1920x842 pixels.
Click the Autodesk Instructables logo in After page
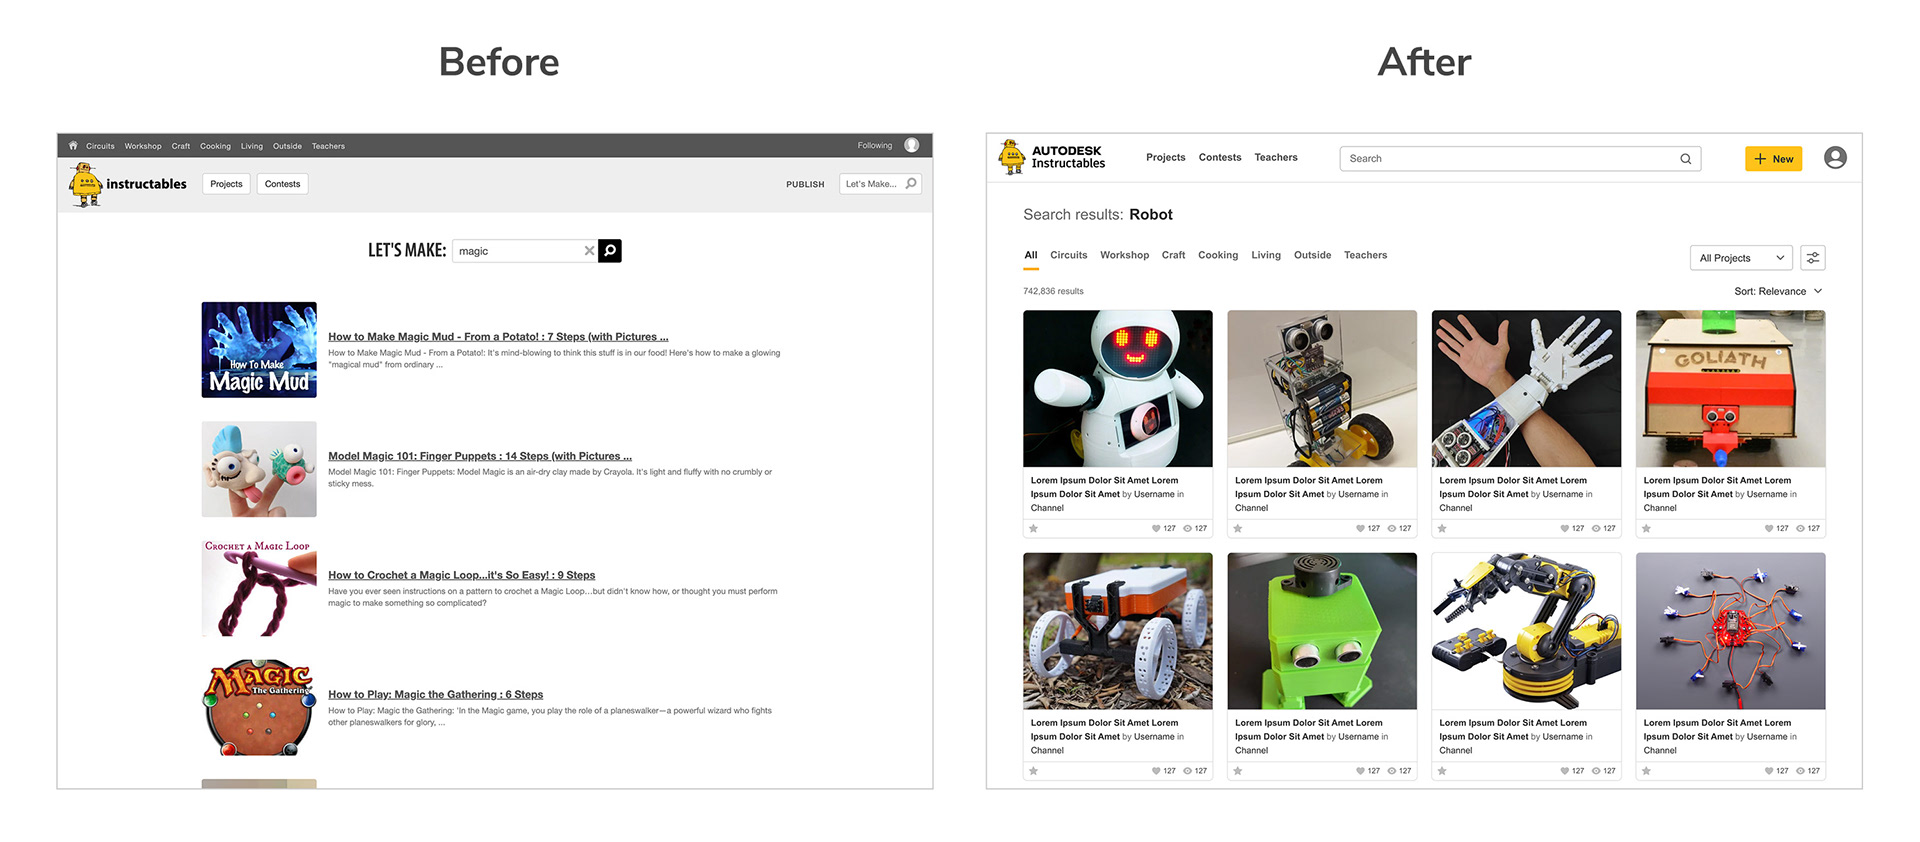coord(1051,157)
